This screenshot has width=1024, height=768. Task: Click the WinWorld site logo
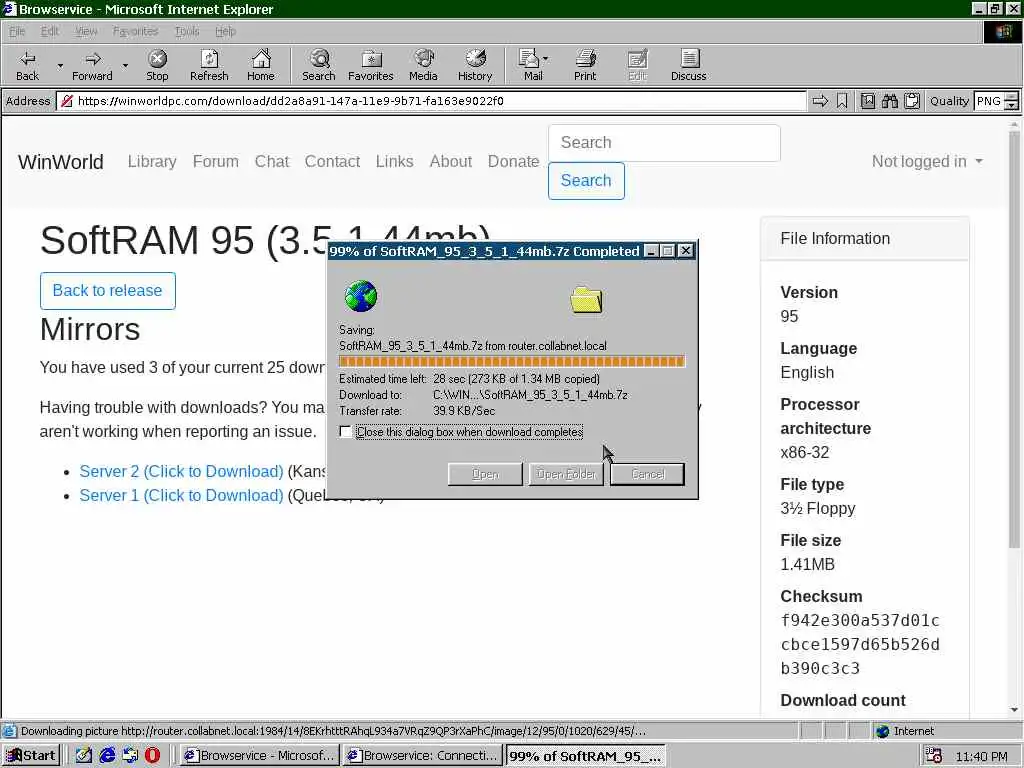[61, 162]
